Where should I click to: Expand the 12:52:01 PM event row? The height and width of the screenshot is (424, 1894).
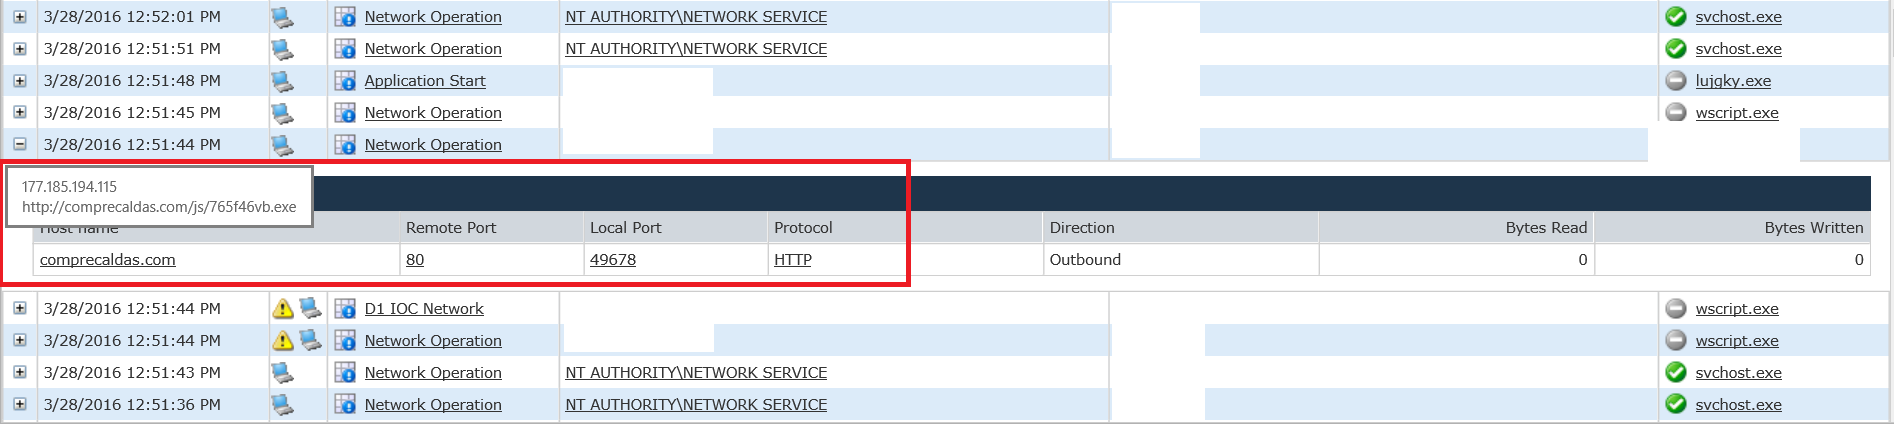[x=19, y=17]
